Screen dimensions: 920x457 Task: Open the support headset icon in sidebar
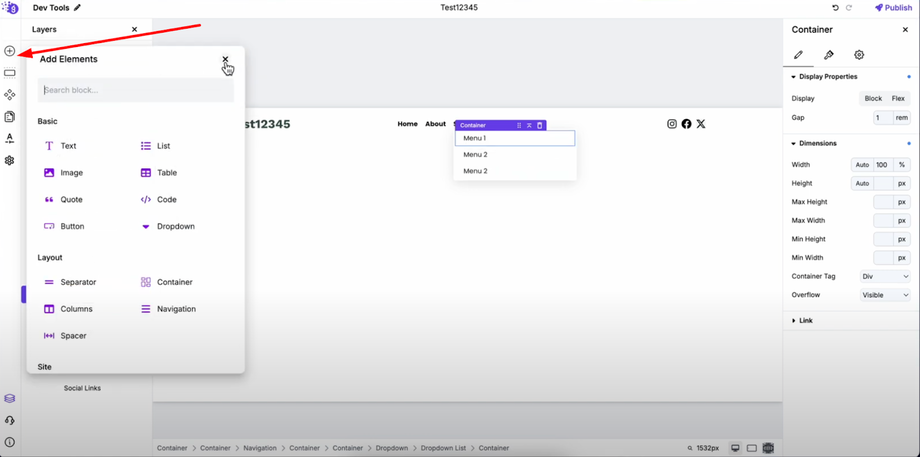[9, 420]
